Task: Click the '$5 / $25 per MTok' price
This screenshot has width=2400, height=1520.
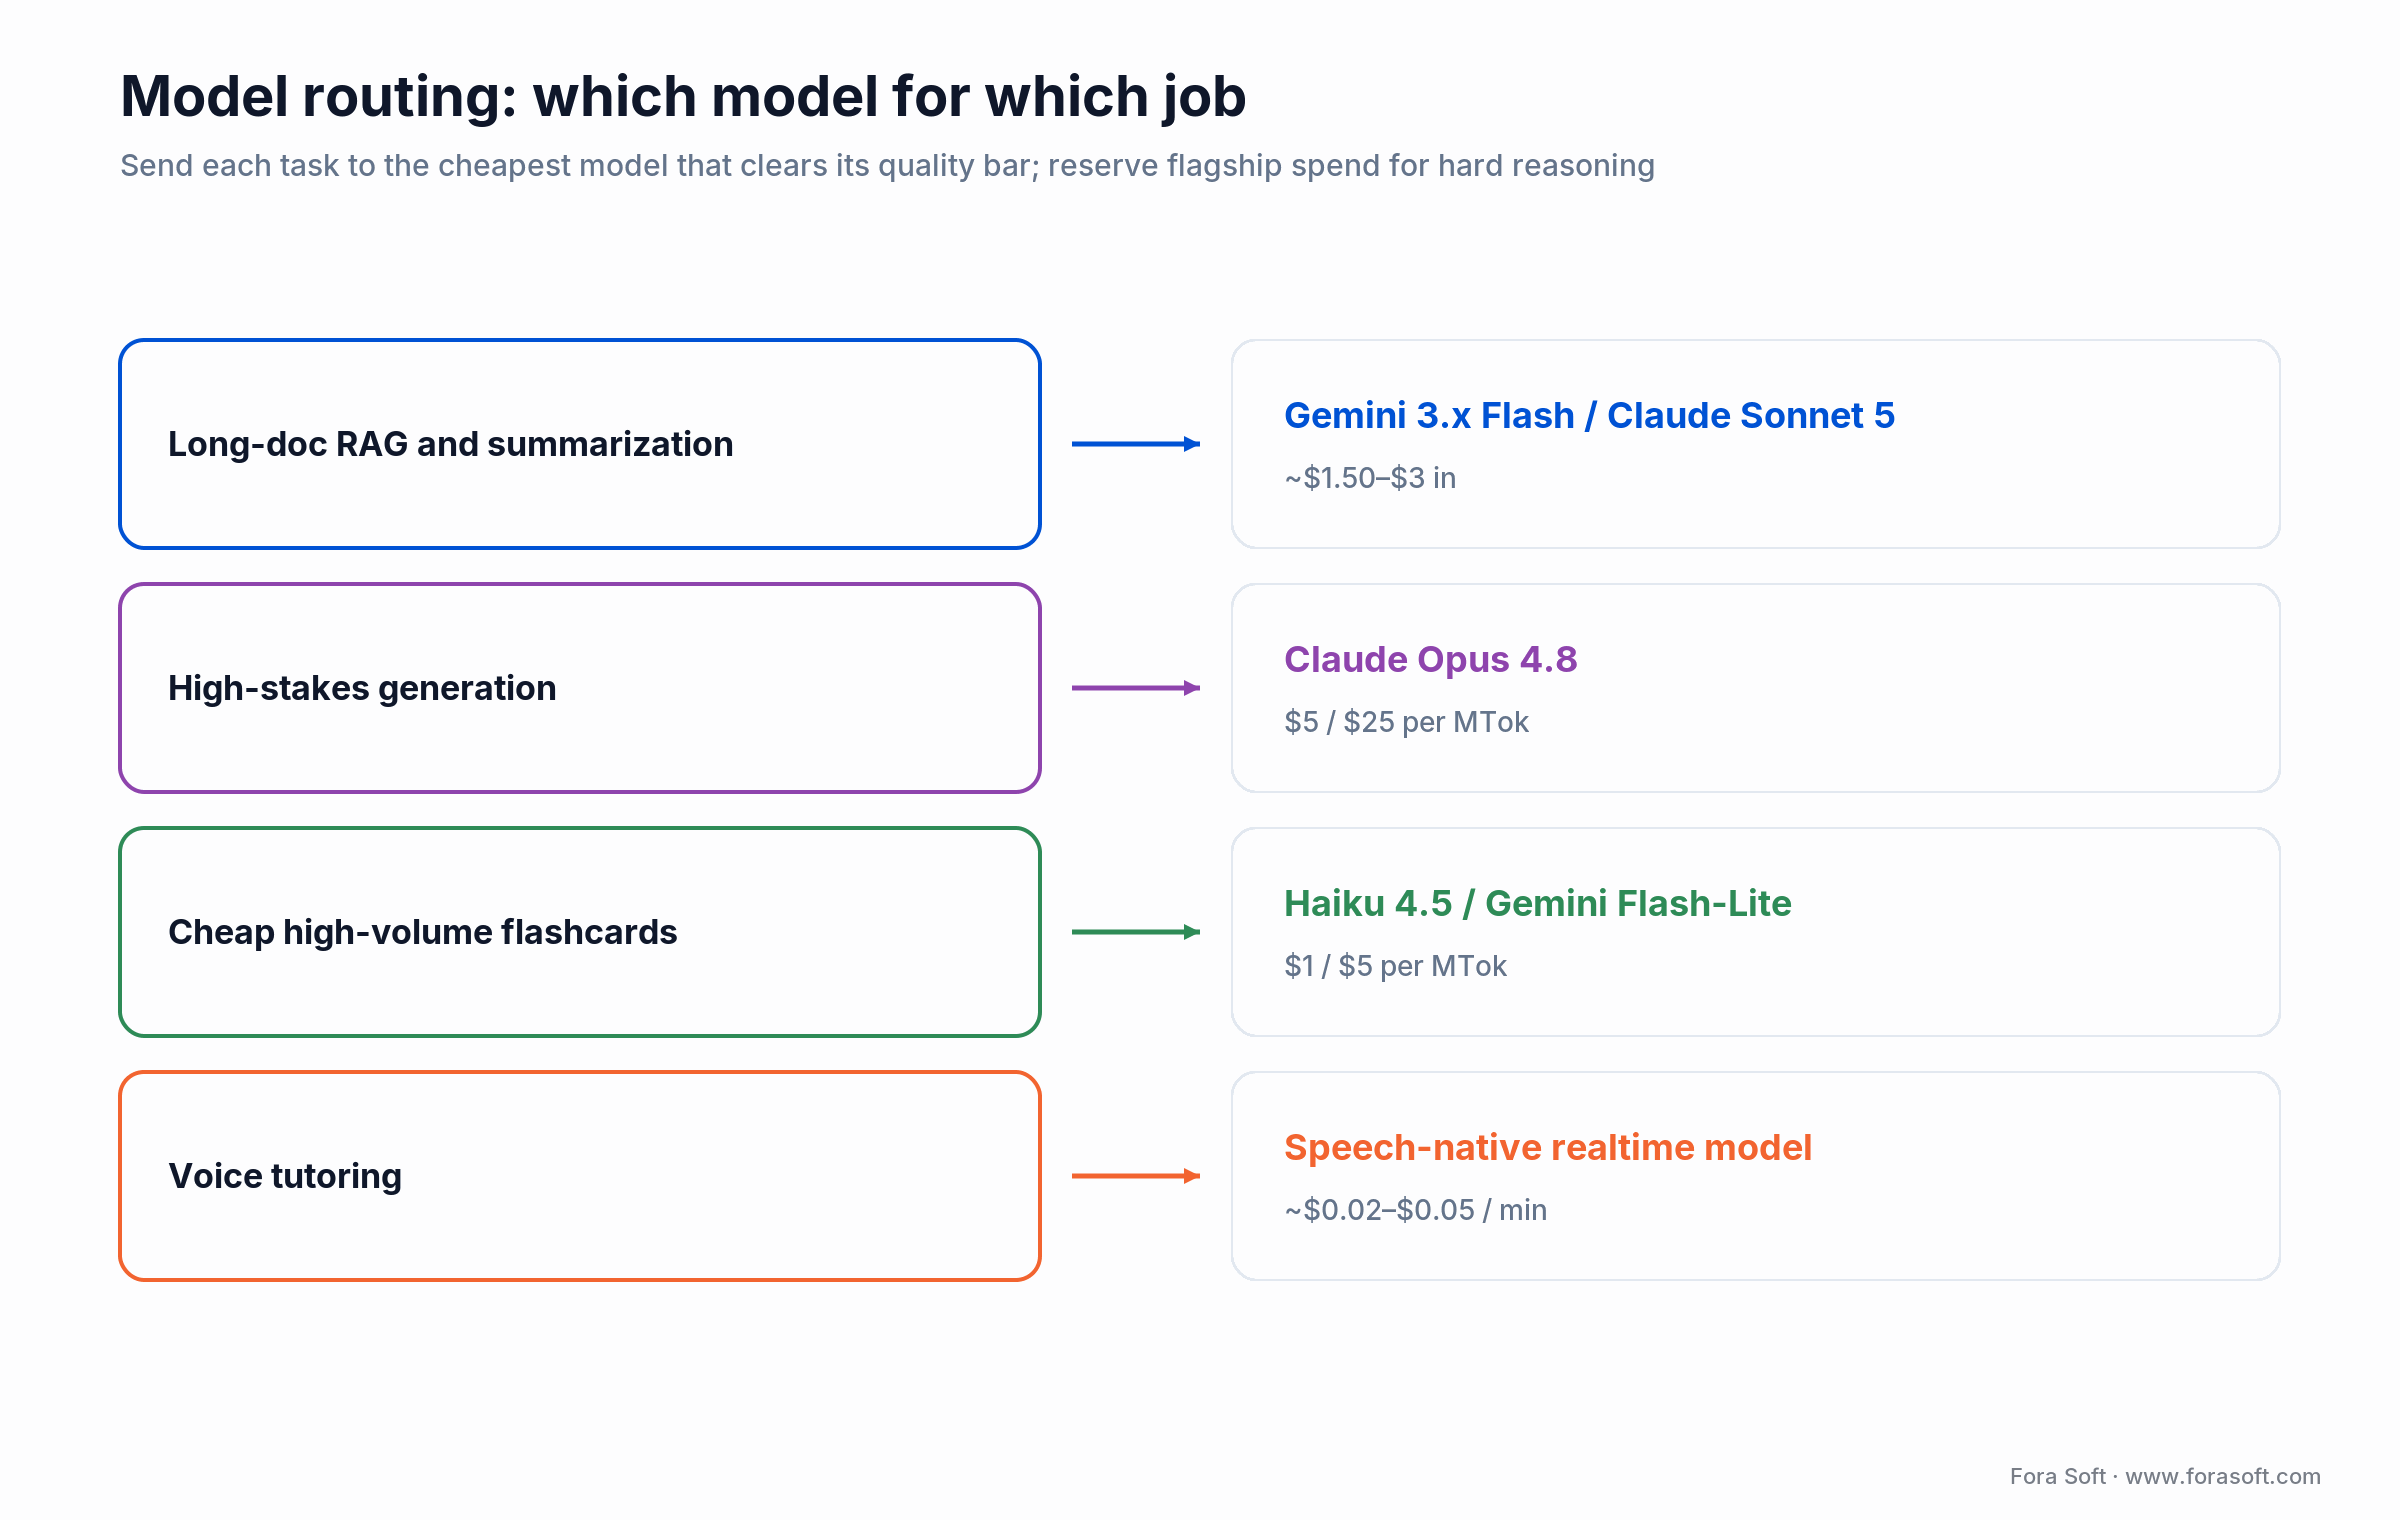Action: (1406, 722)
